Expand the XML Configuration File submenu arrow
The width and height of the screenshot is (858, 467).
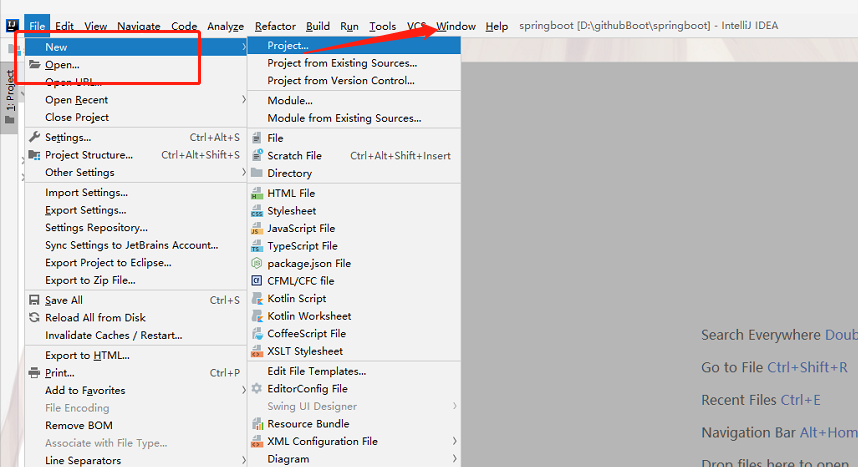[455, 441]
